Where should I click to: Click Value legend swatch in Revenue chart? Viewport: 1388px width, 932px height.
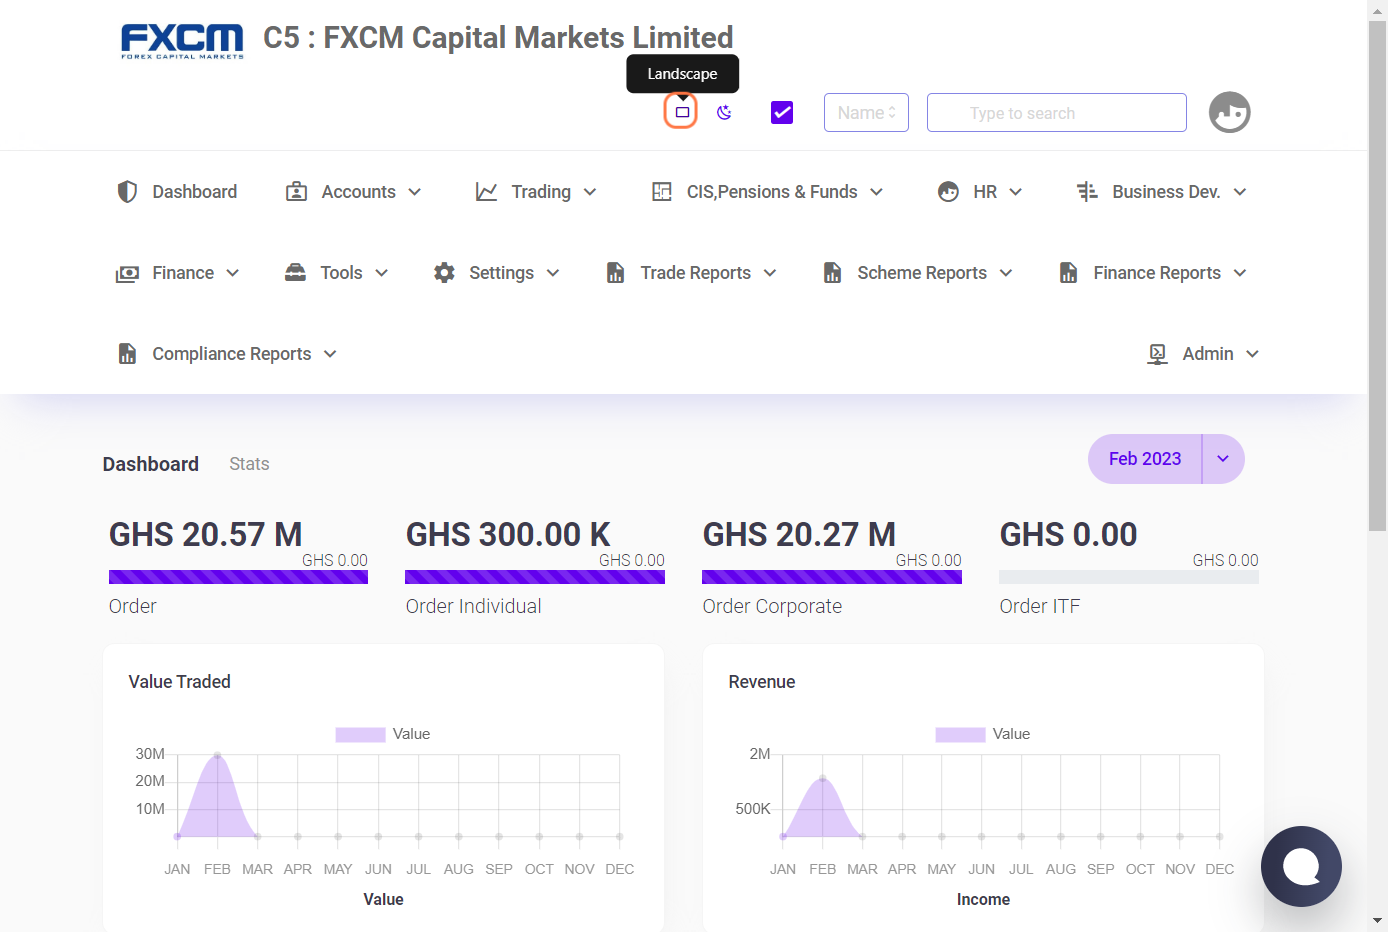coord(960,735)
